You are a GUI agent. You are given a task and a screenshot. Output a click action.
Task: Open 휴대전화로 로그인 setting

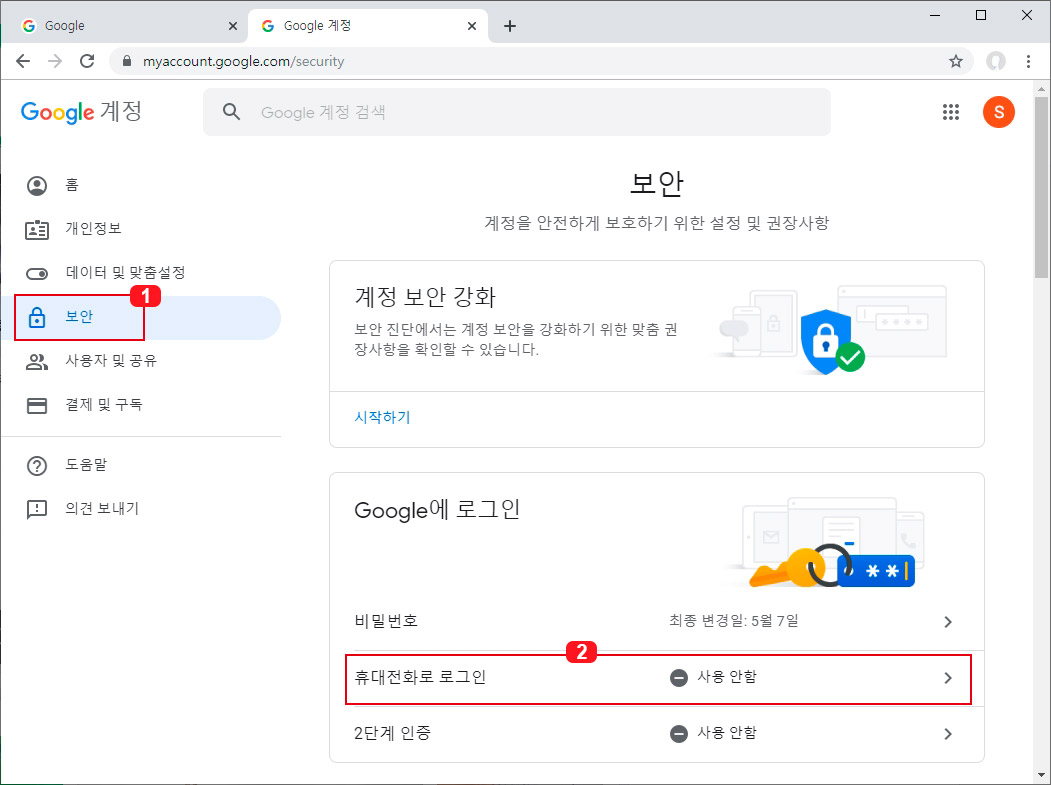pyautogui.click(x=657, y=678)
